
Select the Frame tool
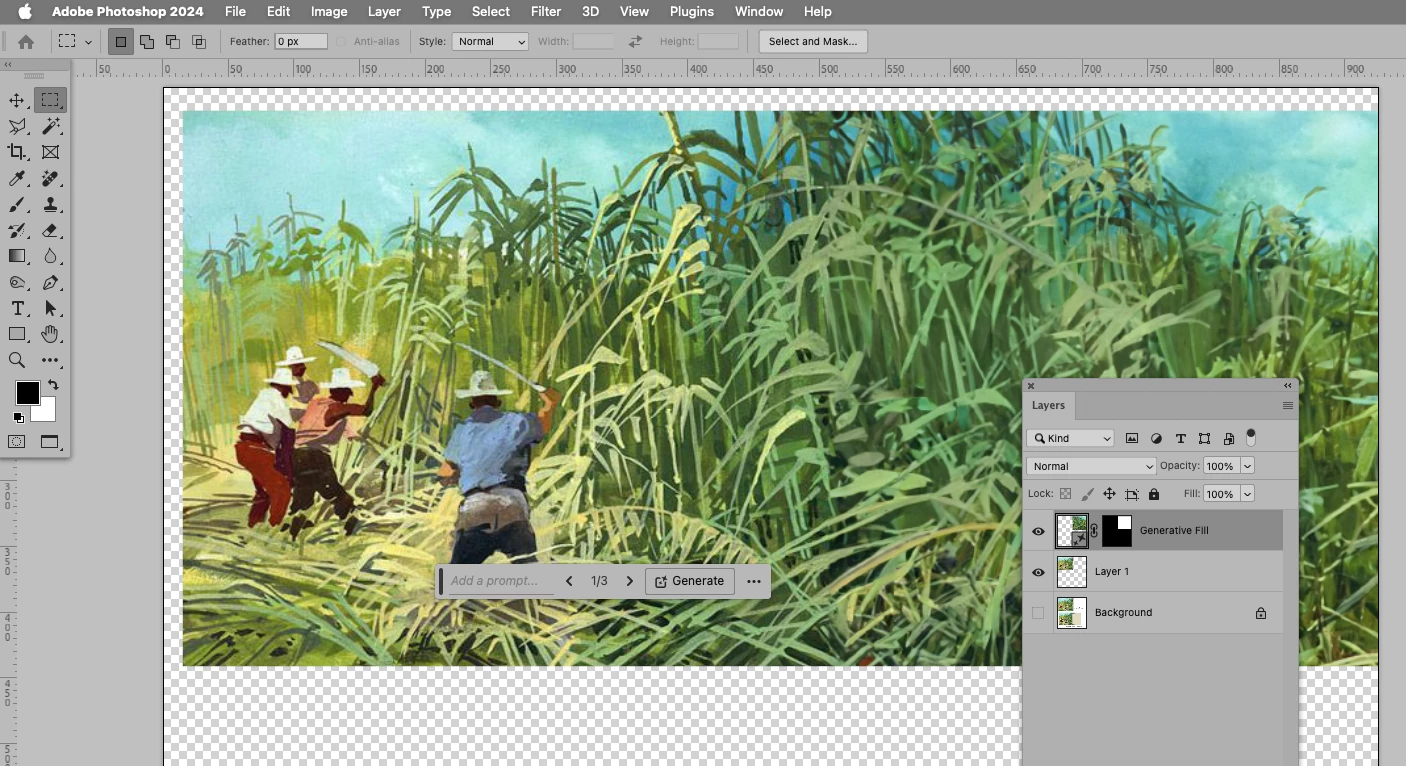point(50,152)
